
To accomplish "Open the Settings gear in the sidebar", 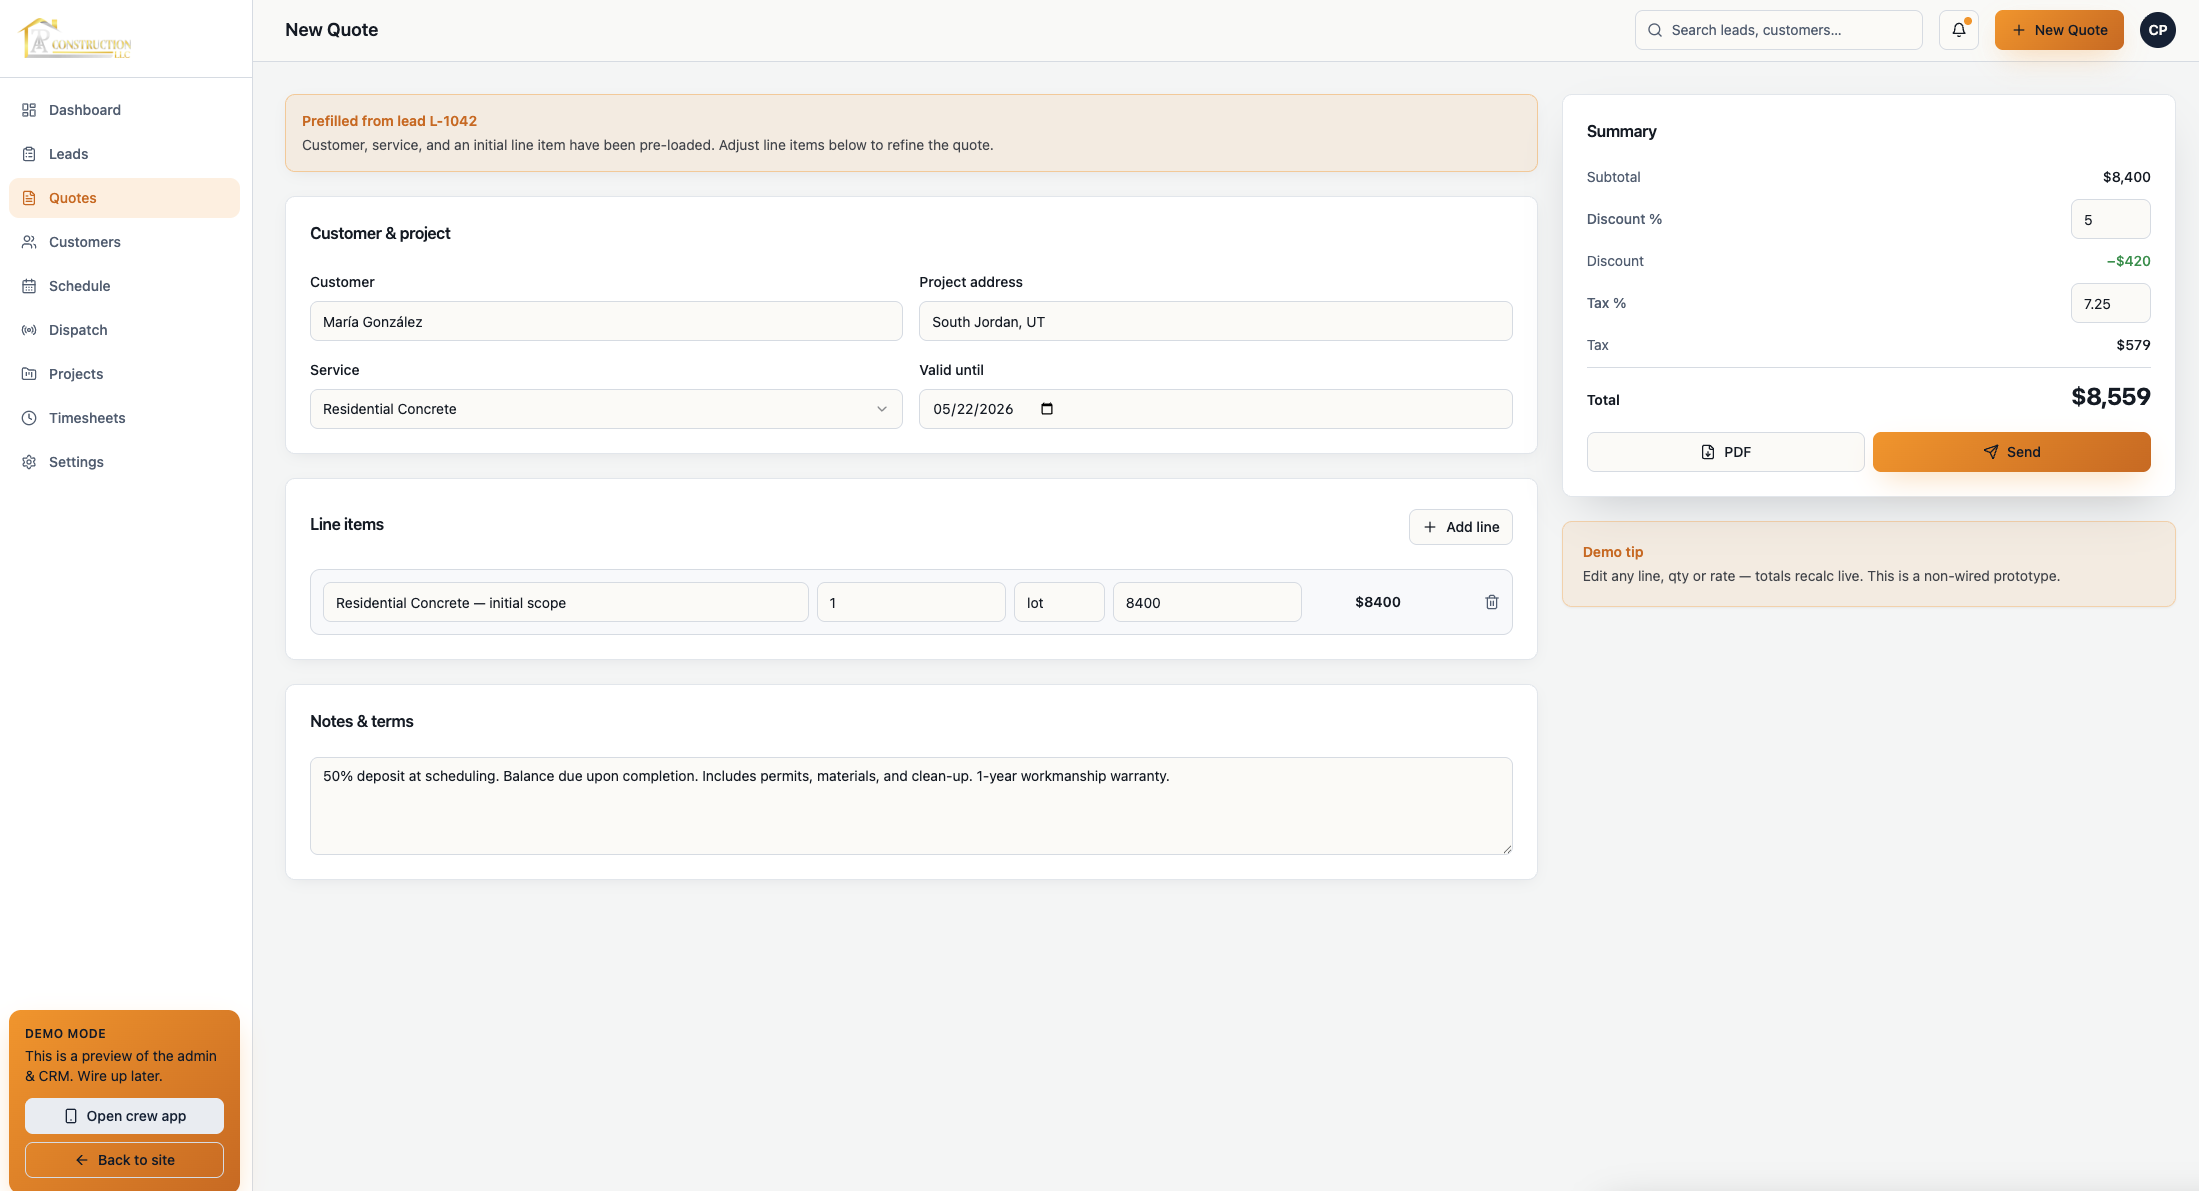I will [29, 462].
